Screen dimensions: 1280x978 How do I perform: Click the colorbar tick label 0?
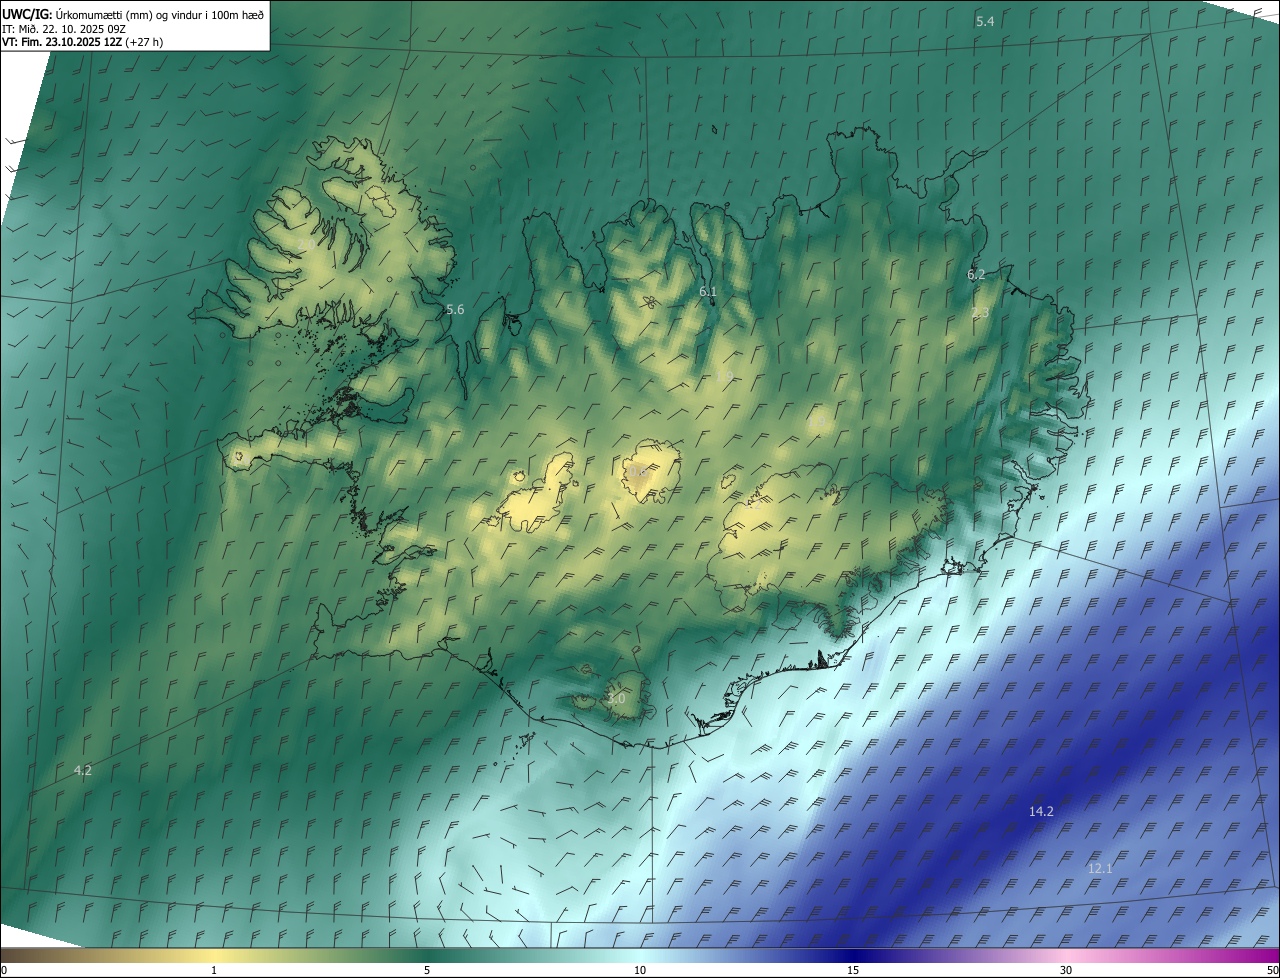[x=4, y=970]
